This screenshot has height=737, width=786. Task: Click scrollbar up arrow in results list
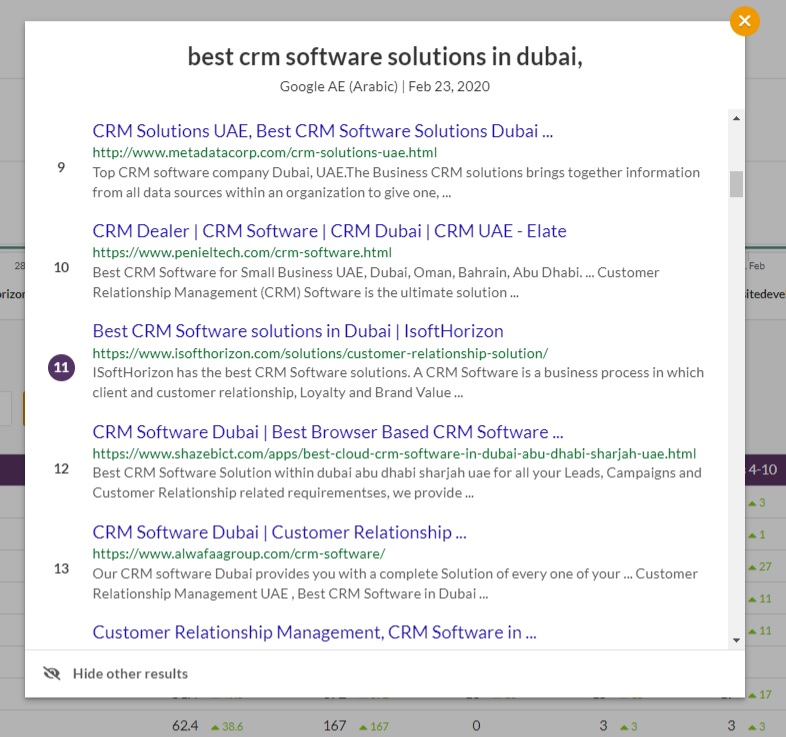point(736,118)
